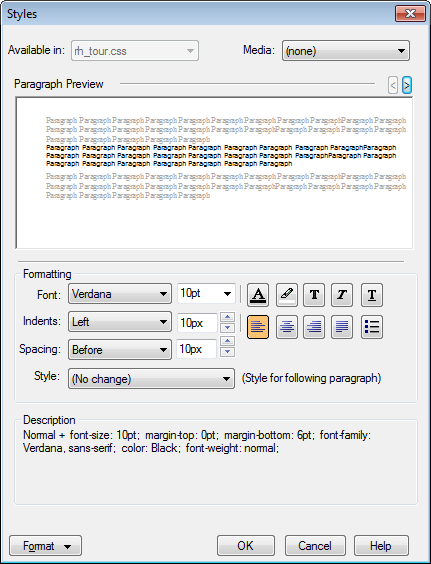
Task: Toggle italic text formatting
Action: point(342,295)
